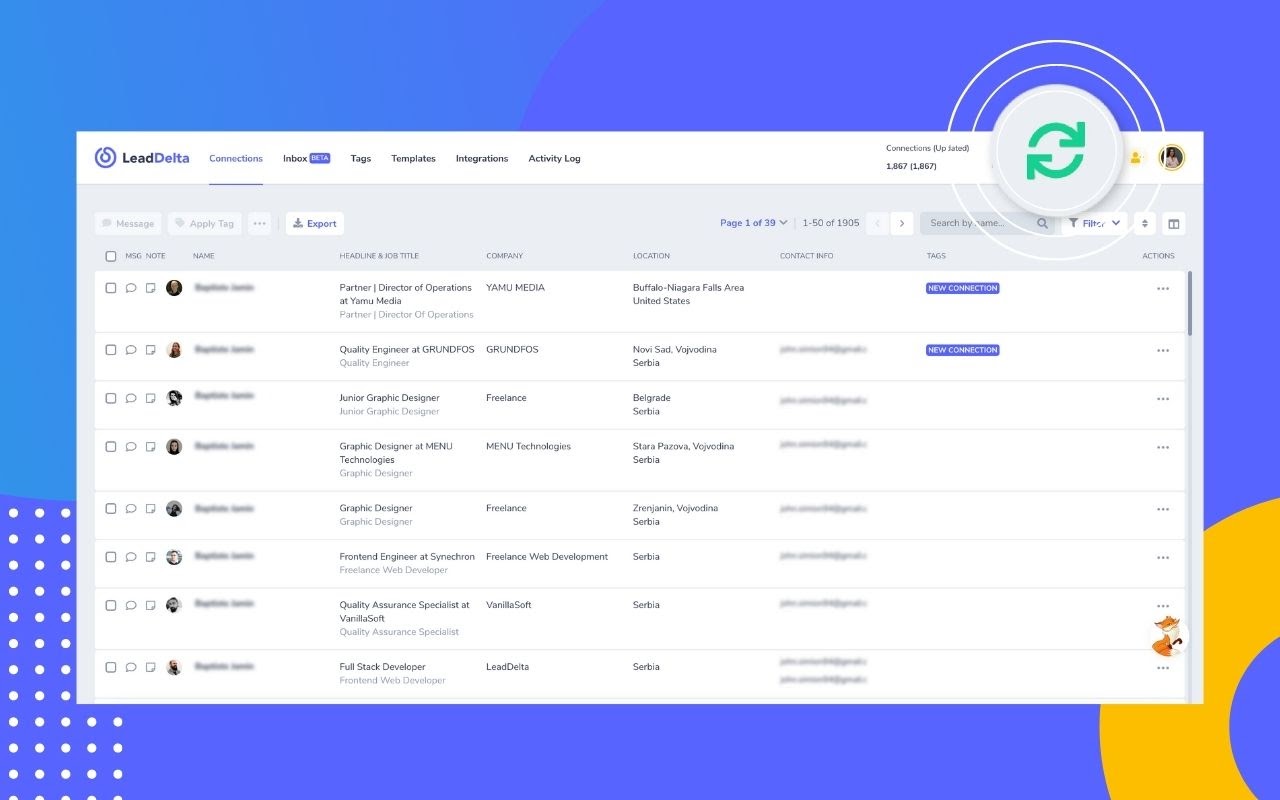The width and height of the screenshot is (1280, 800).
Task: Message the Zrenjanin Graphic Designer contact
Action: 130,509
